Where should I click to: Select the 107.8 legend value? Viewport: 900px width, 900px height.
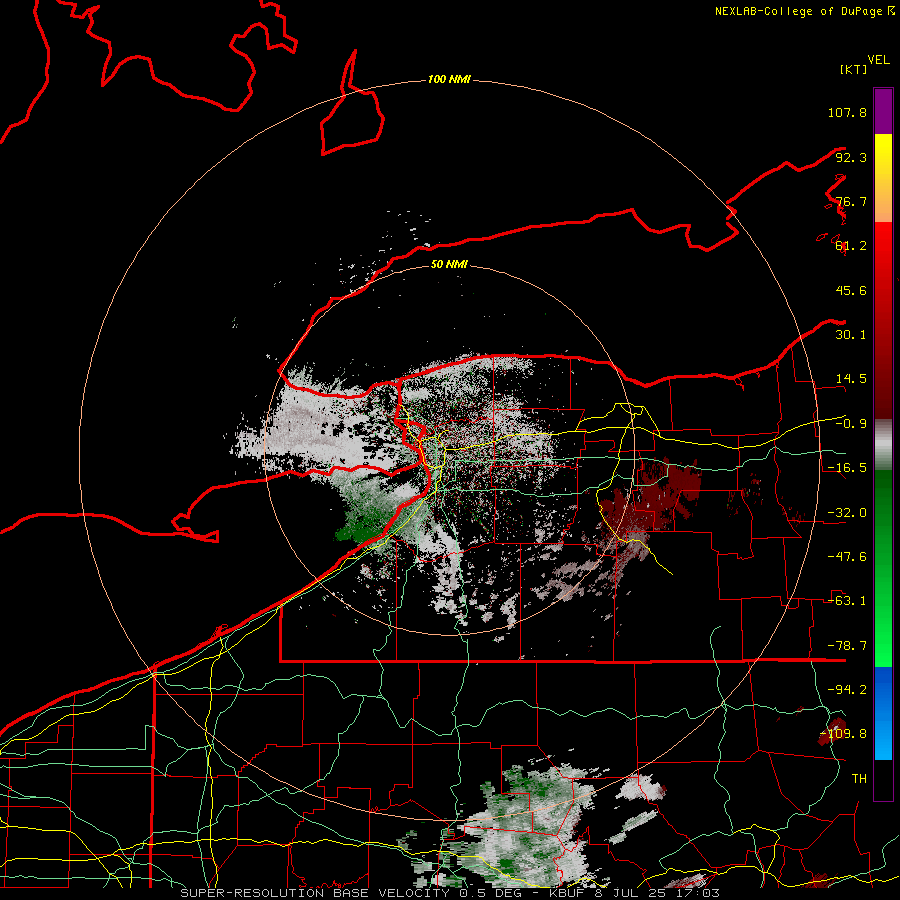coord(847,112)
